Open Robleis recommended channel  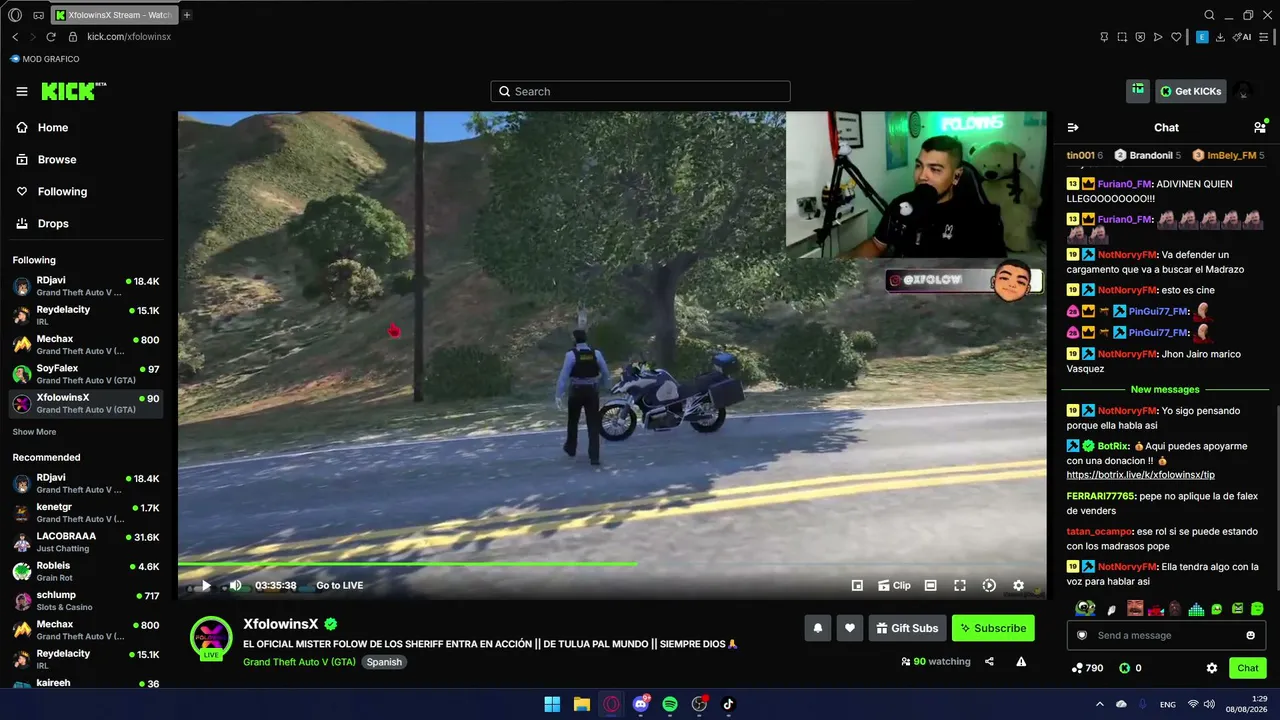[x=86, y=571]
